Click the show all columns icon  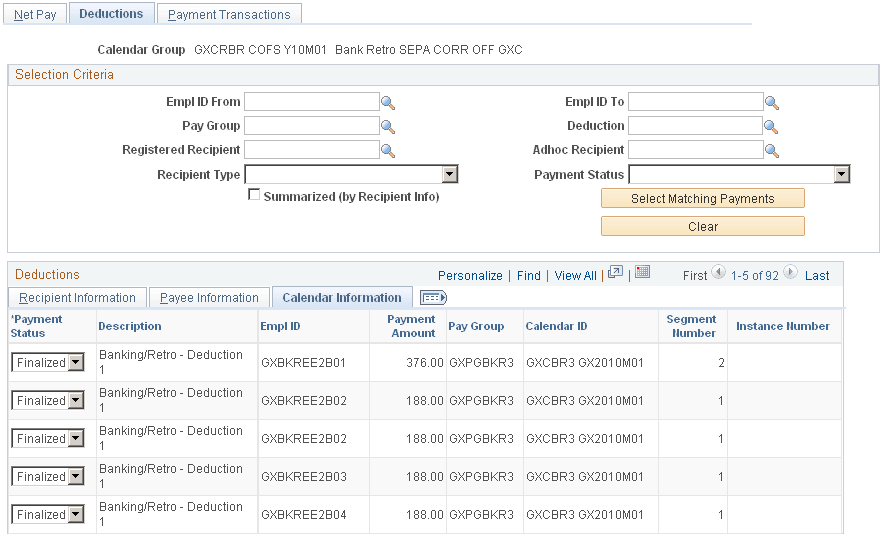point(434,297)
